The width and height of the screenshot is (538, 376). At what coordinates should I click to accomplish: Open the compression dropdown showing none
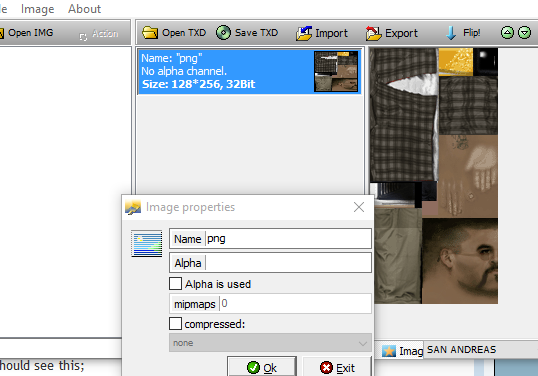pyautogui.click(x=270, y=343)
